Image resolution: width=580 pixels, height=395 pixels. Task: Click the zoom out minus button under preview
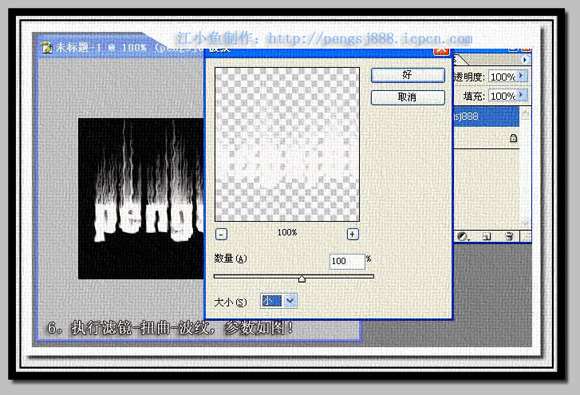click(x=221, y=234)
